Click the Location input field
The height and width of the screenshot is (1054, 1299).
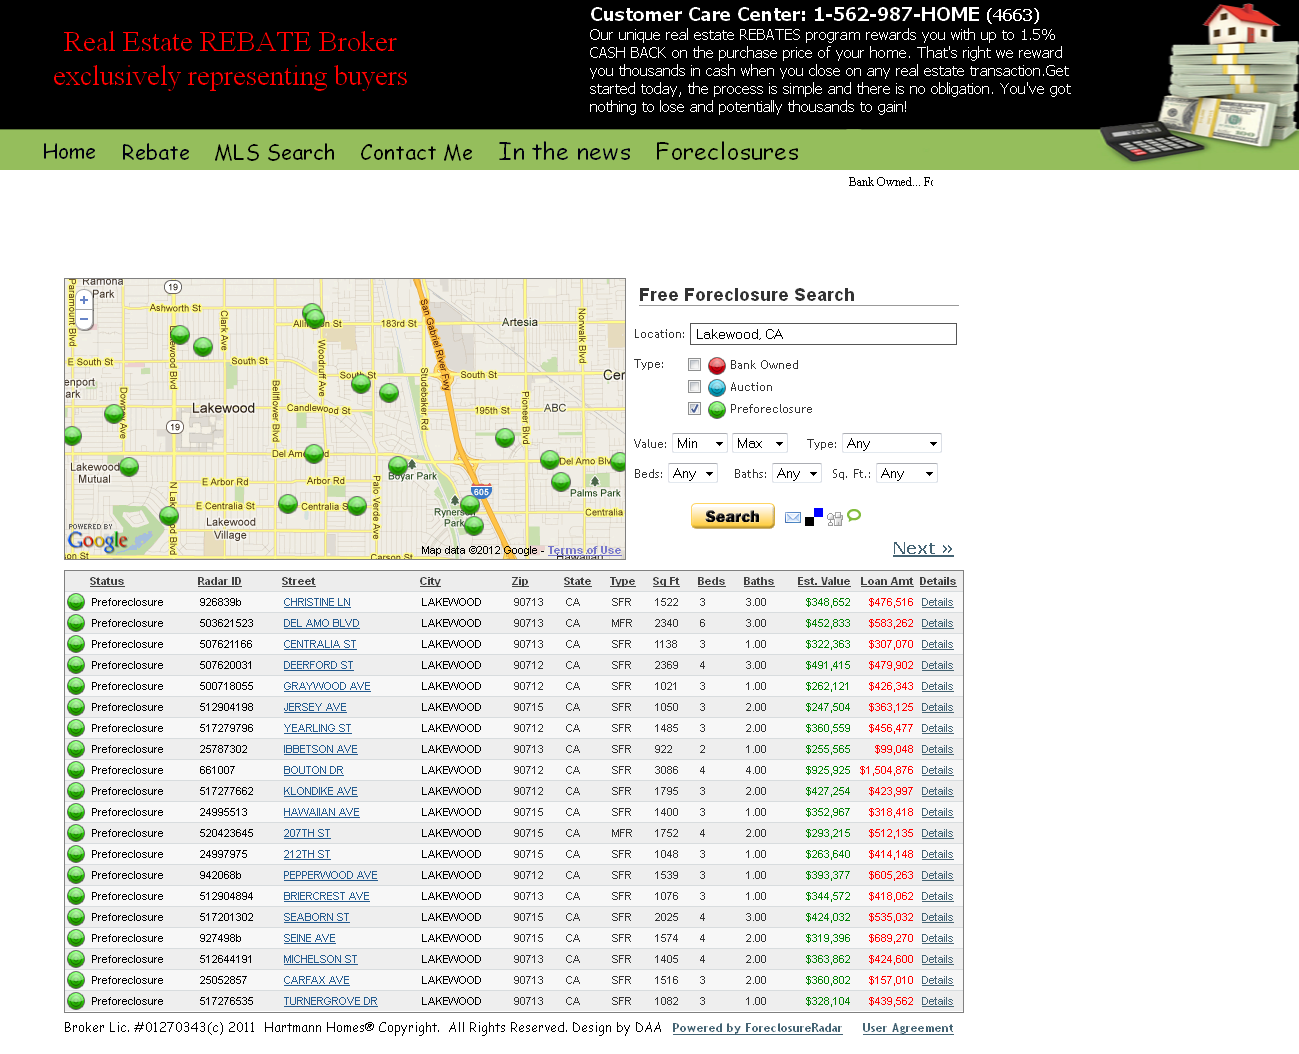(x=823, y=334)
